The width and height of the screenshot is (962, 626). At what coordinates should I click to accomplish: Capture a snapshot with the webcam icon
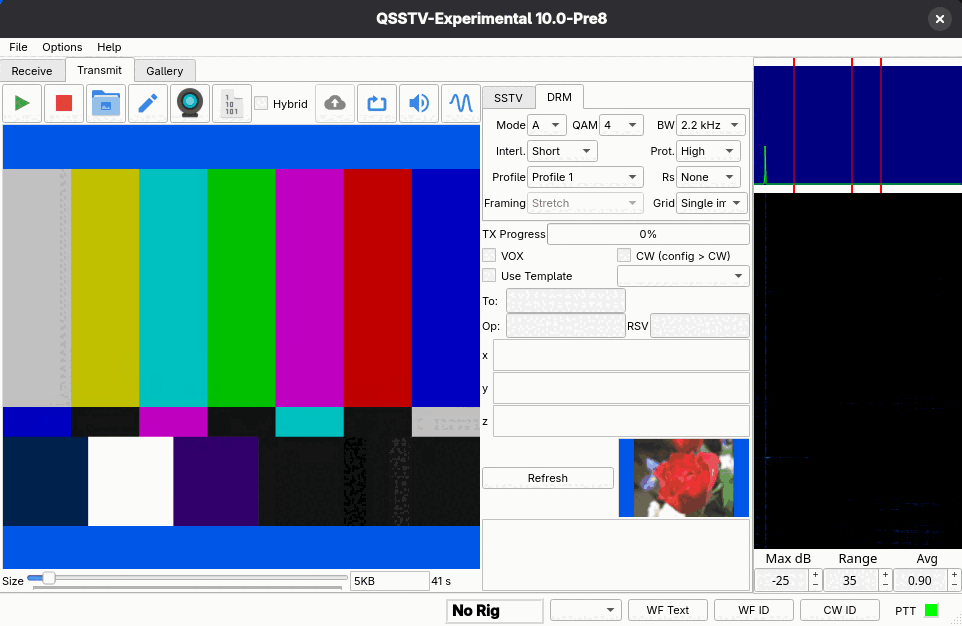coord(190,103)
